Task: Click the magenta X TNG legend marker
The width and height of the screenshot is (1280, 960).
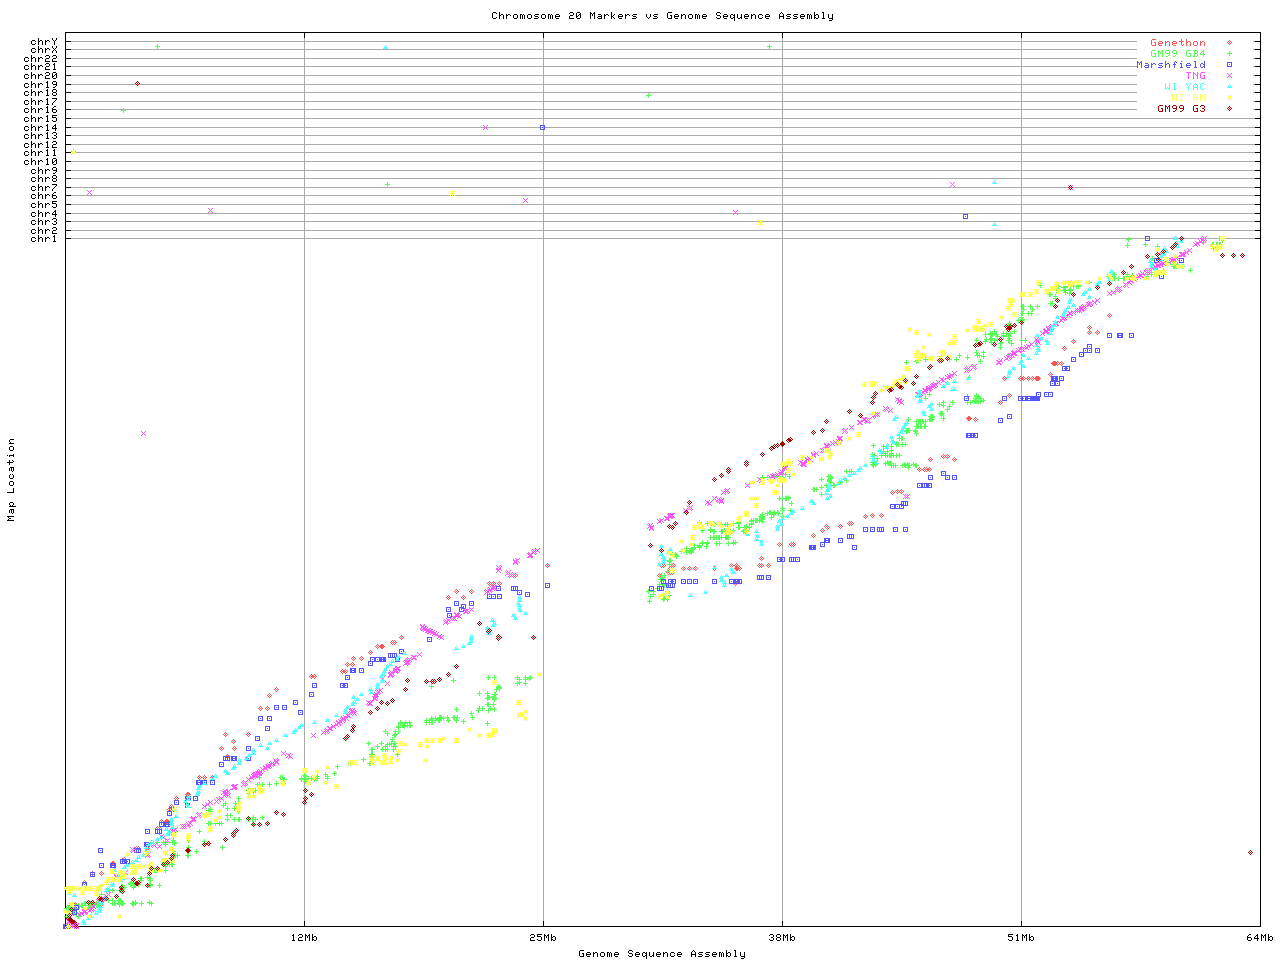Action: click(x=1229, y=76)
